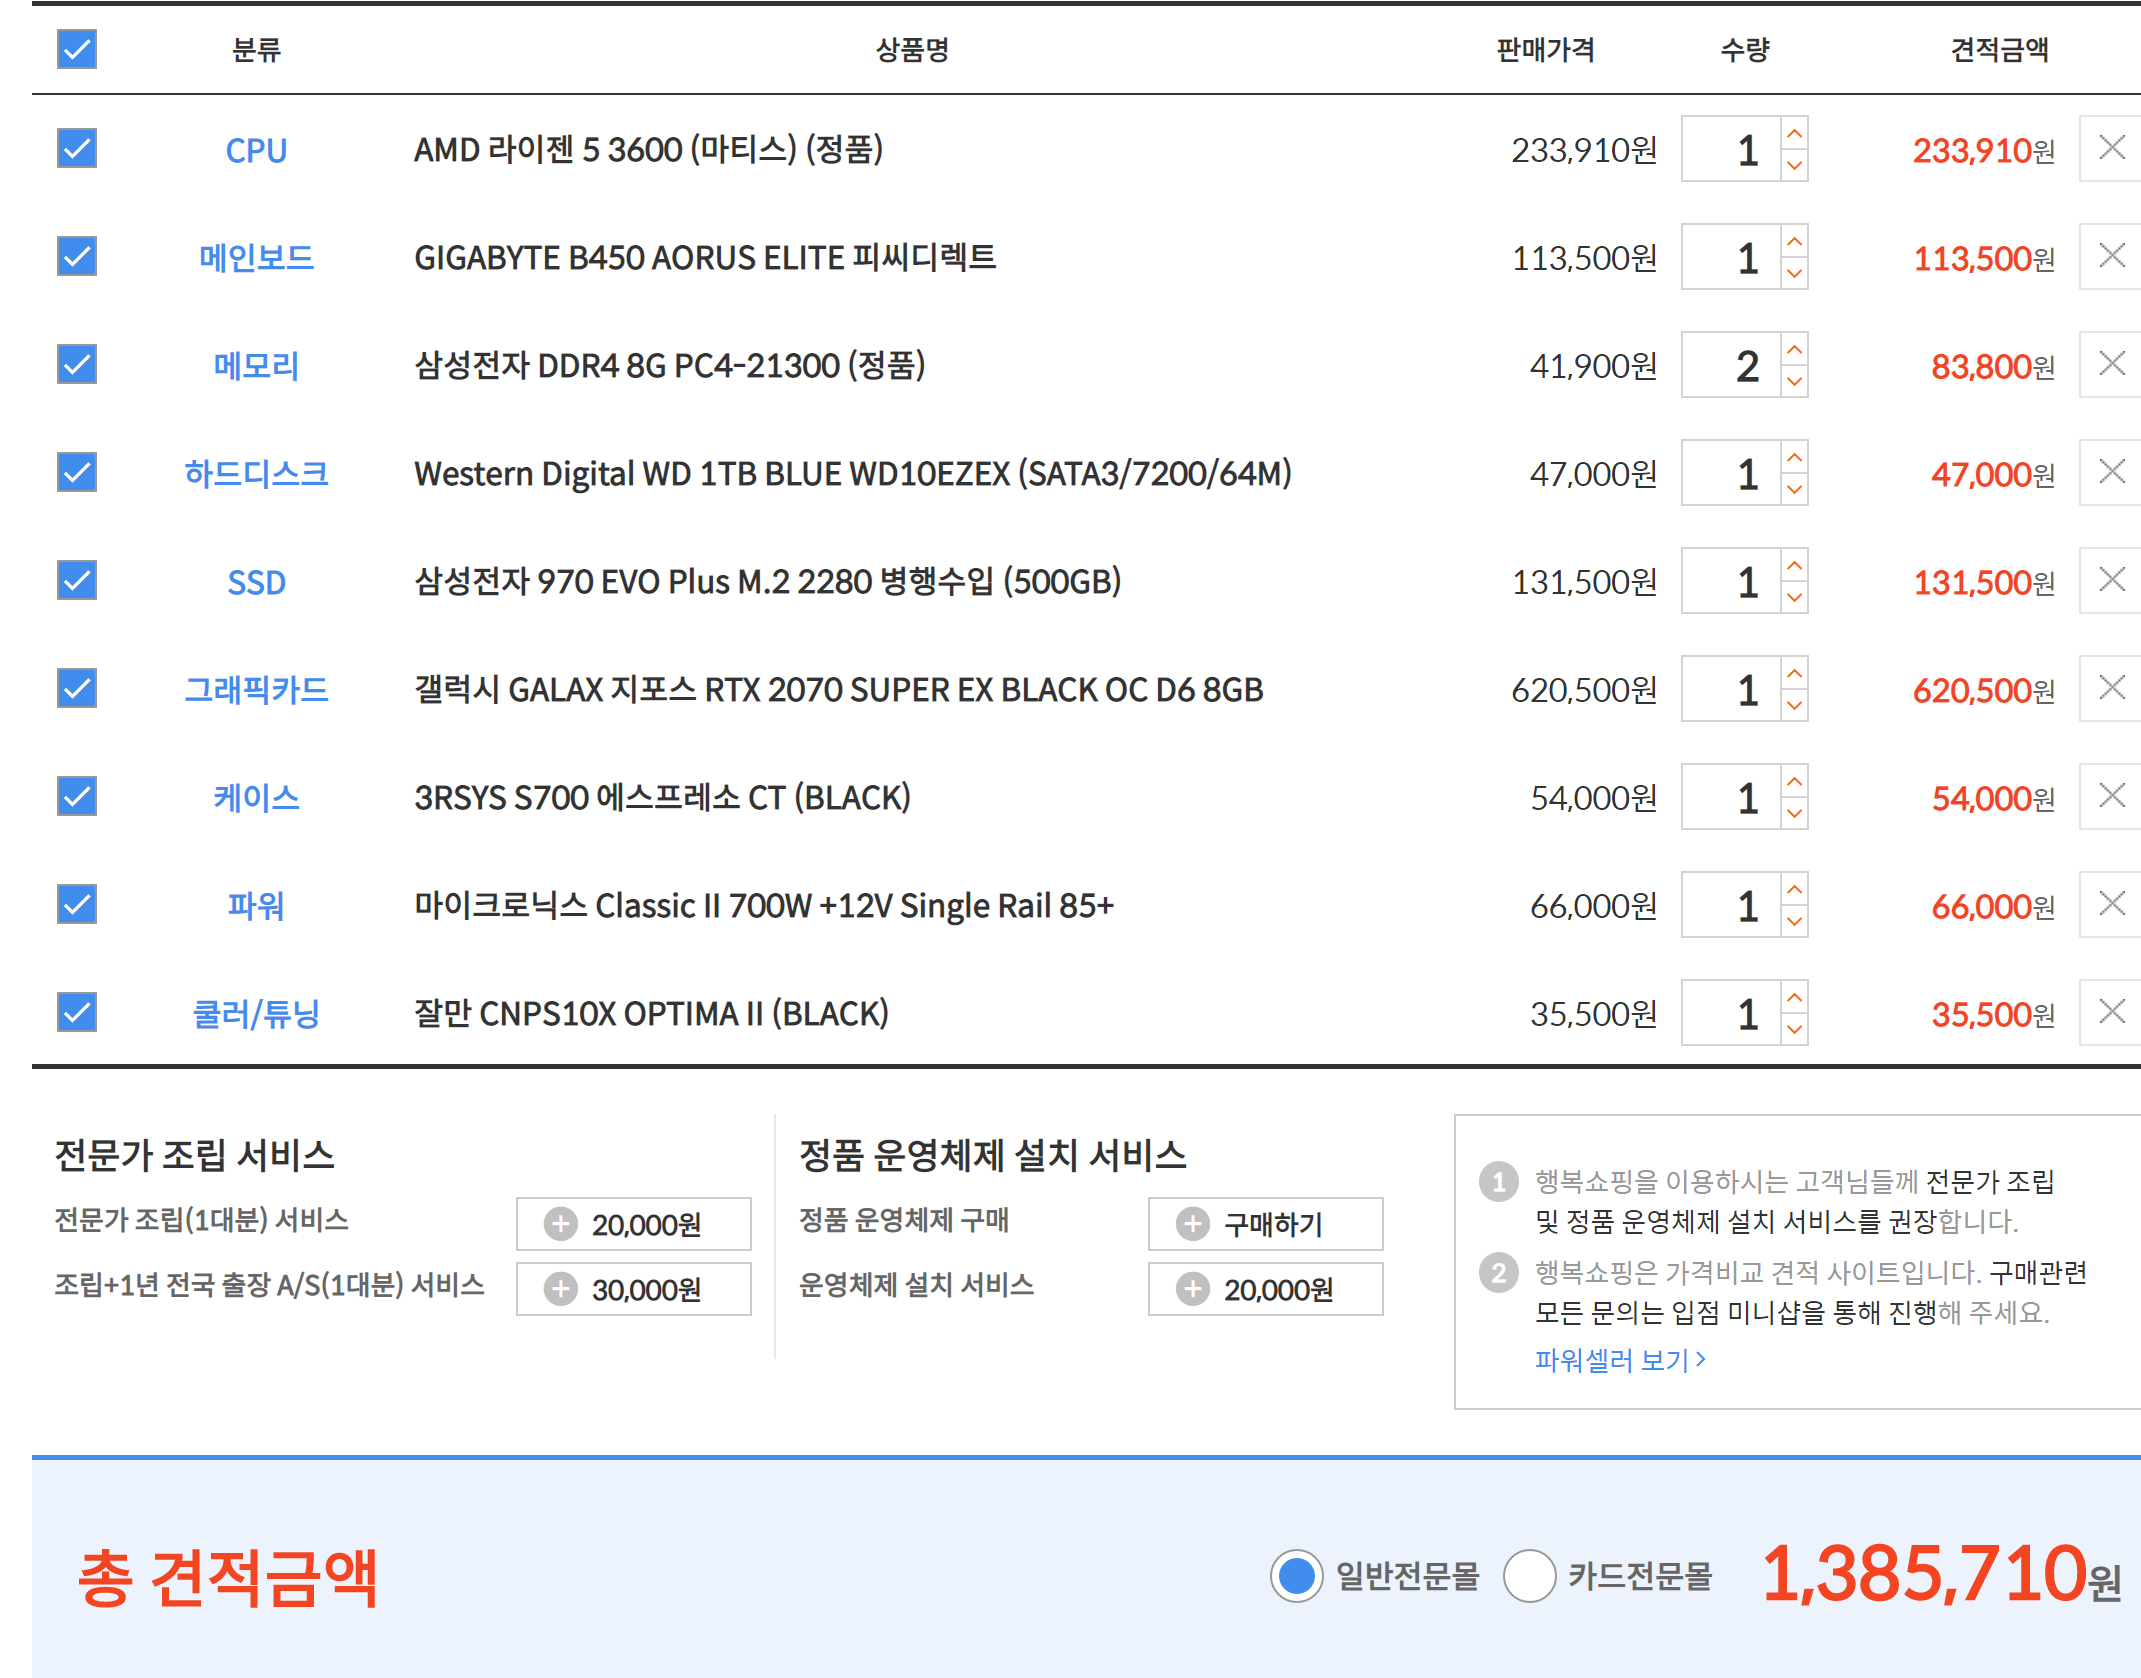Open the CPU category link
This screenshot has height=1678, width=2141.
tap(256, 150)
